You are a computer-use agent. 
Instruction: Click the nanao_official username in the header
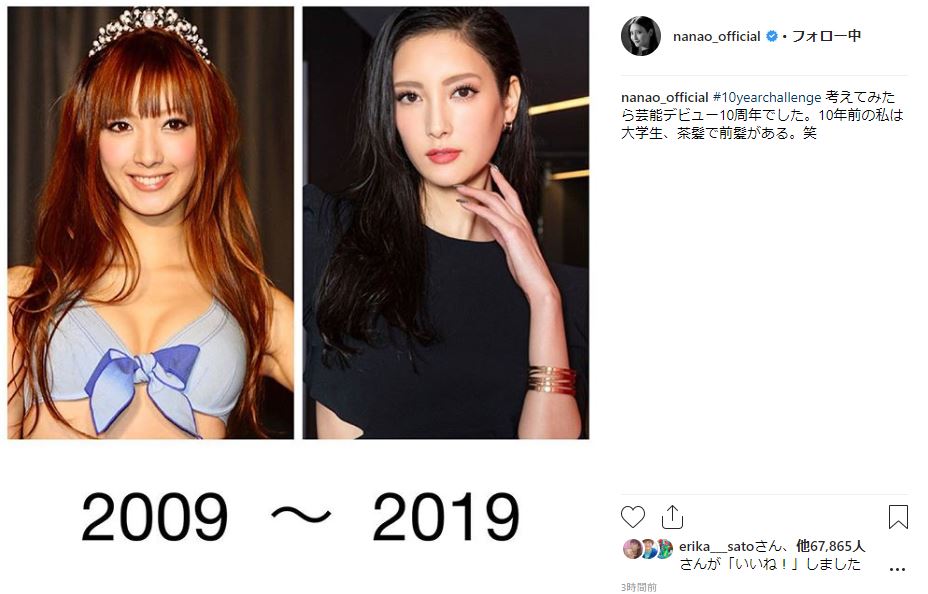coord(716,37)
